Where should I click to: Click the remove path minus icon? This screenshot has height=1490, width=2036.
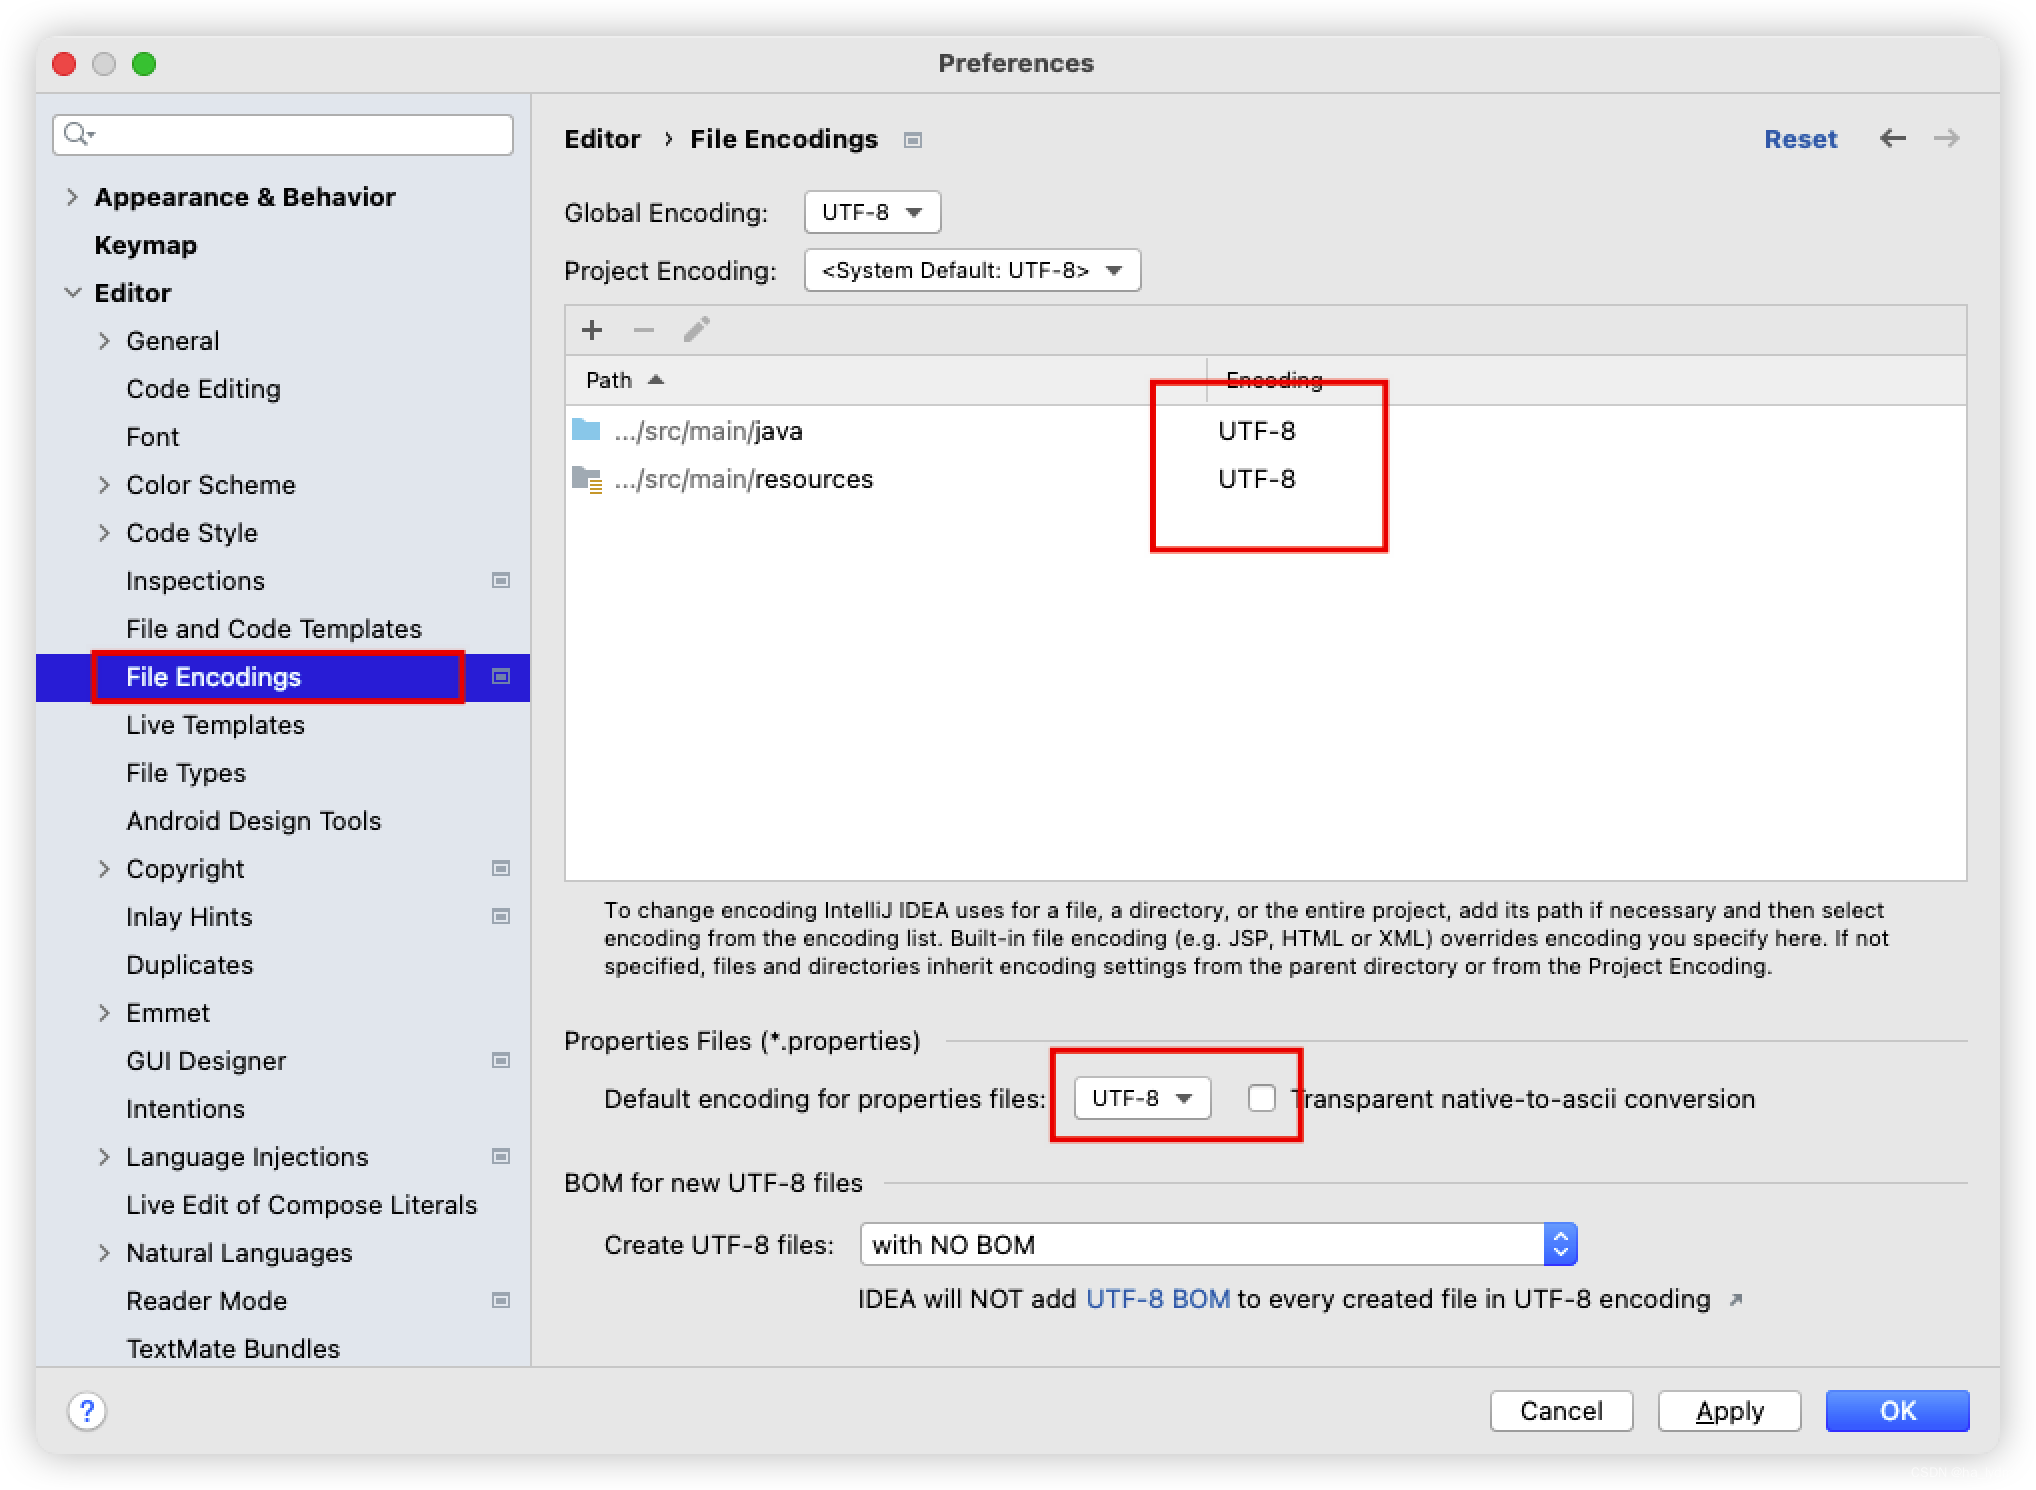coord(644,330)
